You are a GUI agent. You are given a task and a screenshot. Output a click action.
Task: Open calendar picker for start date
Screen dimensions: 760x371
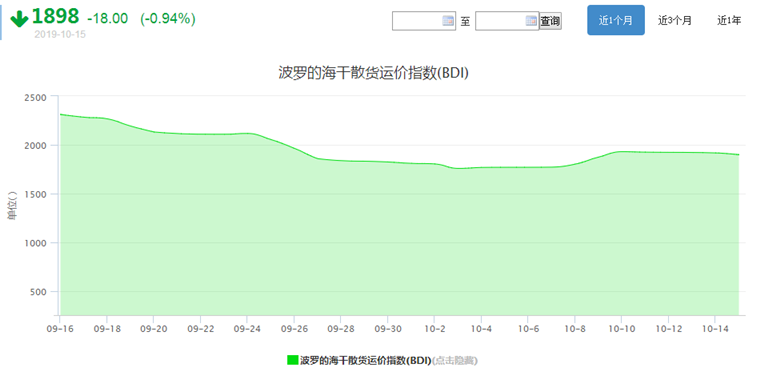447,21
